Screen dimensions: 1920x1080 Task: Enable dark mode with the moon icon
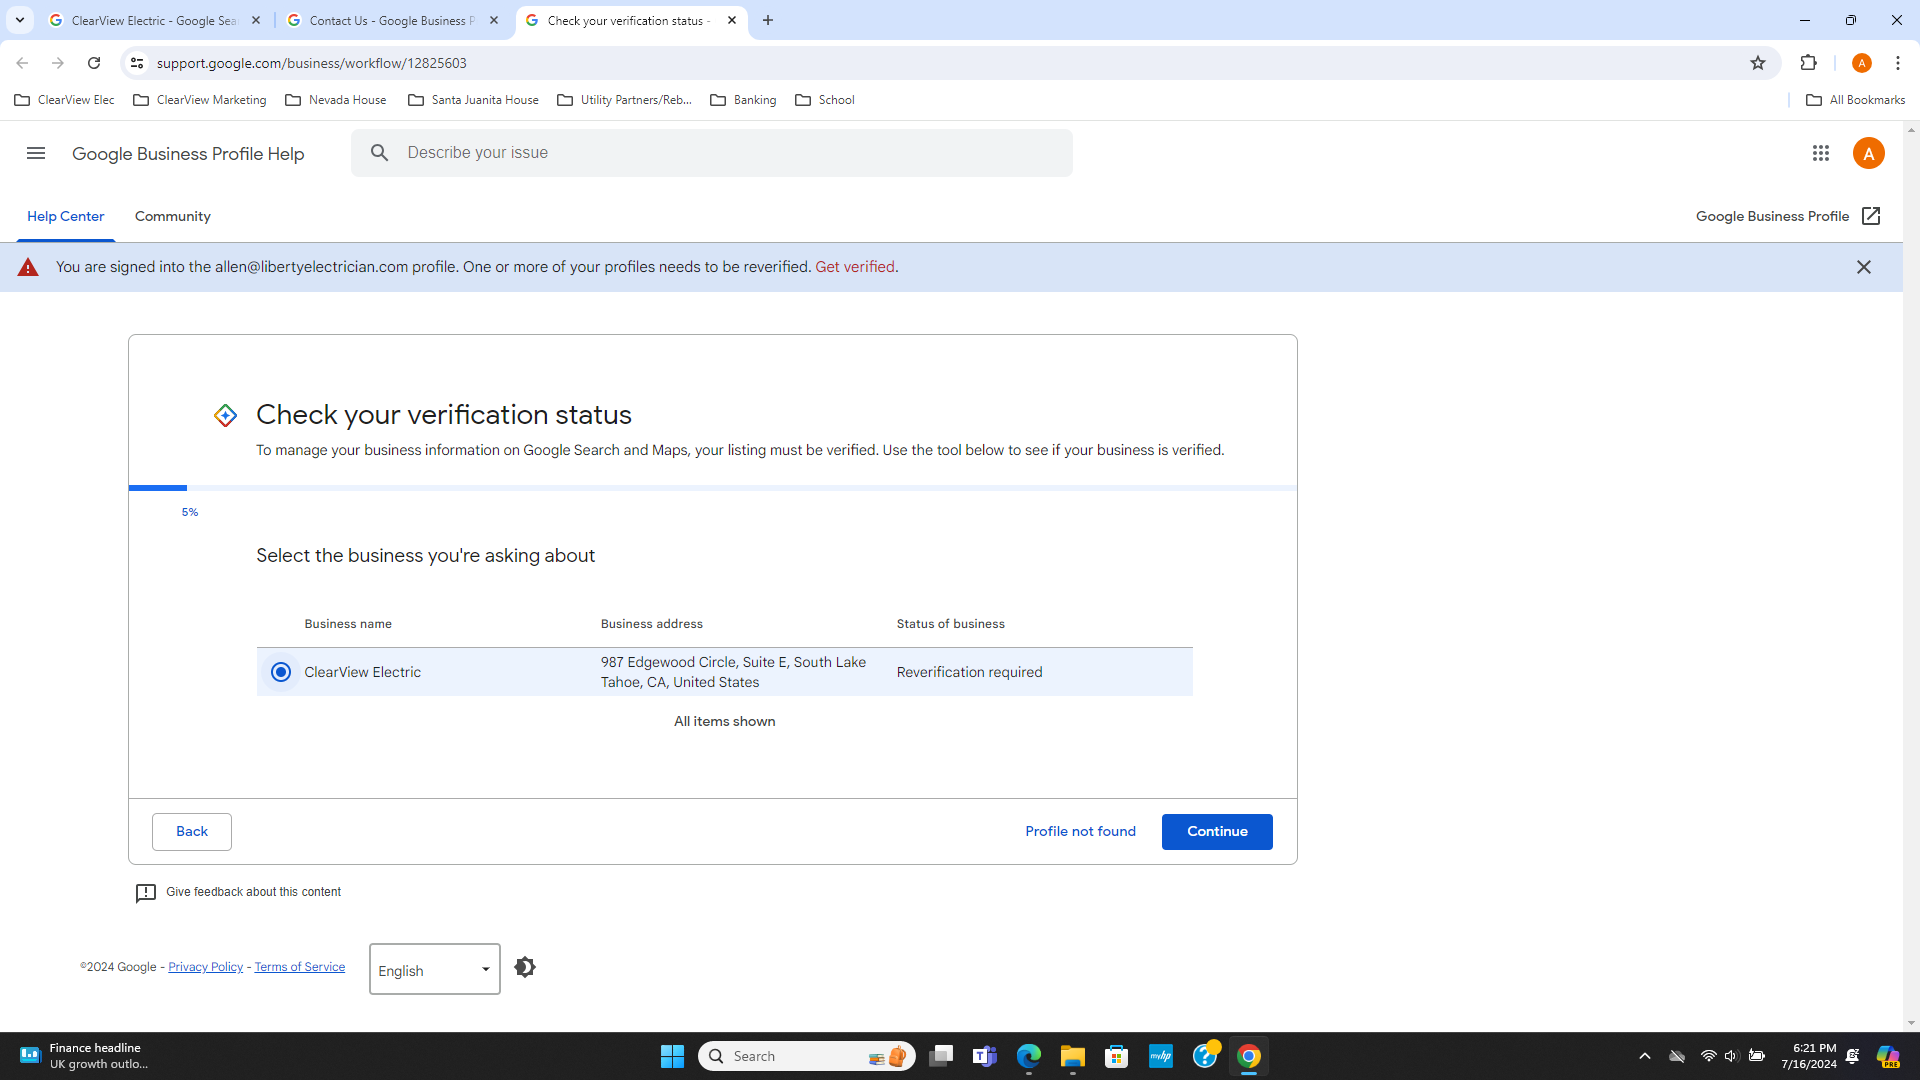coord(524,967)
